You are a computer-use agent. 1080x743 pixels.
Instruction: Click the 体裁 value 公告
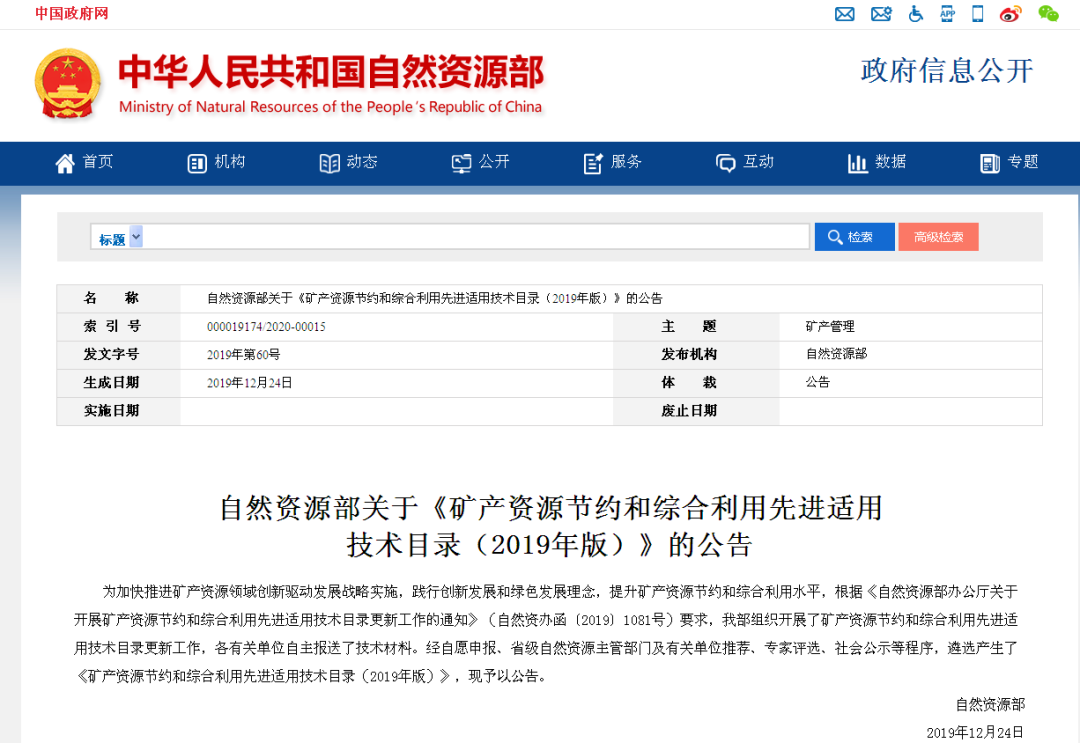(x=818, y=382)
